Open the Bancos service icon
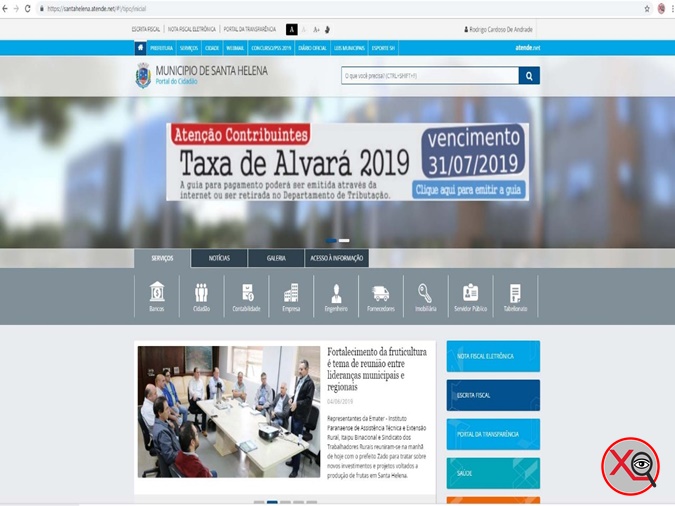675x506 pixels. (x=157, y=296)
